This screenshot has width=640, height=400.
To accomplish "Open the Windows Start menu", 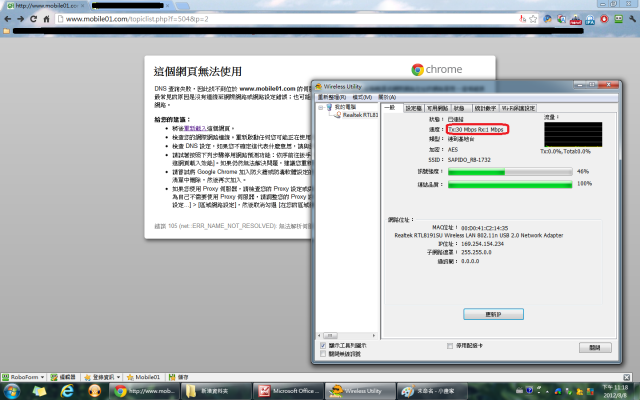I will pos(11,391).
